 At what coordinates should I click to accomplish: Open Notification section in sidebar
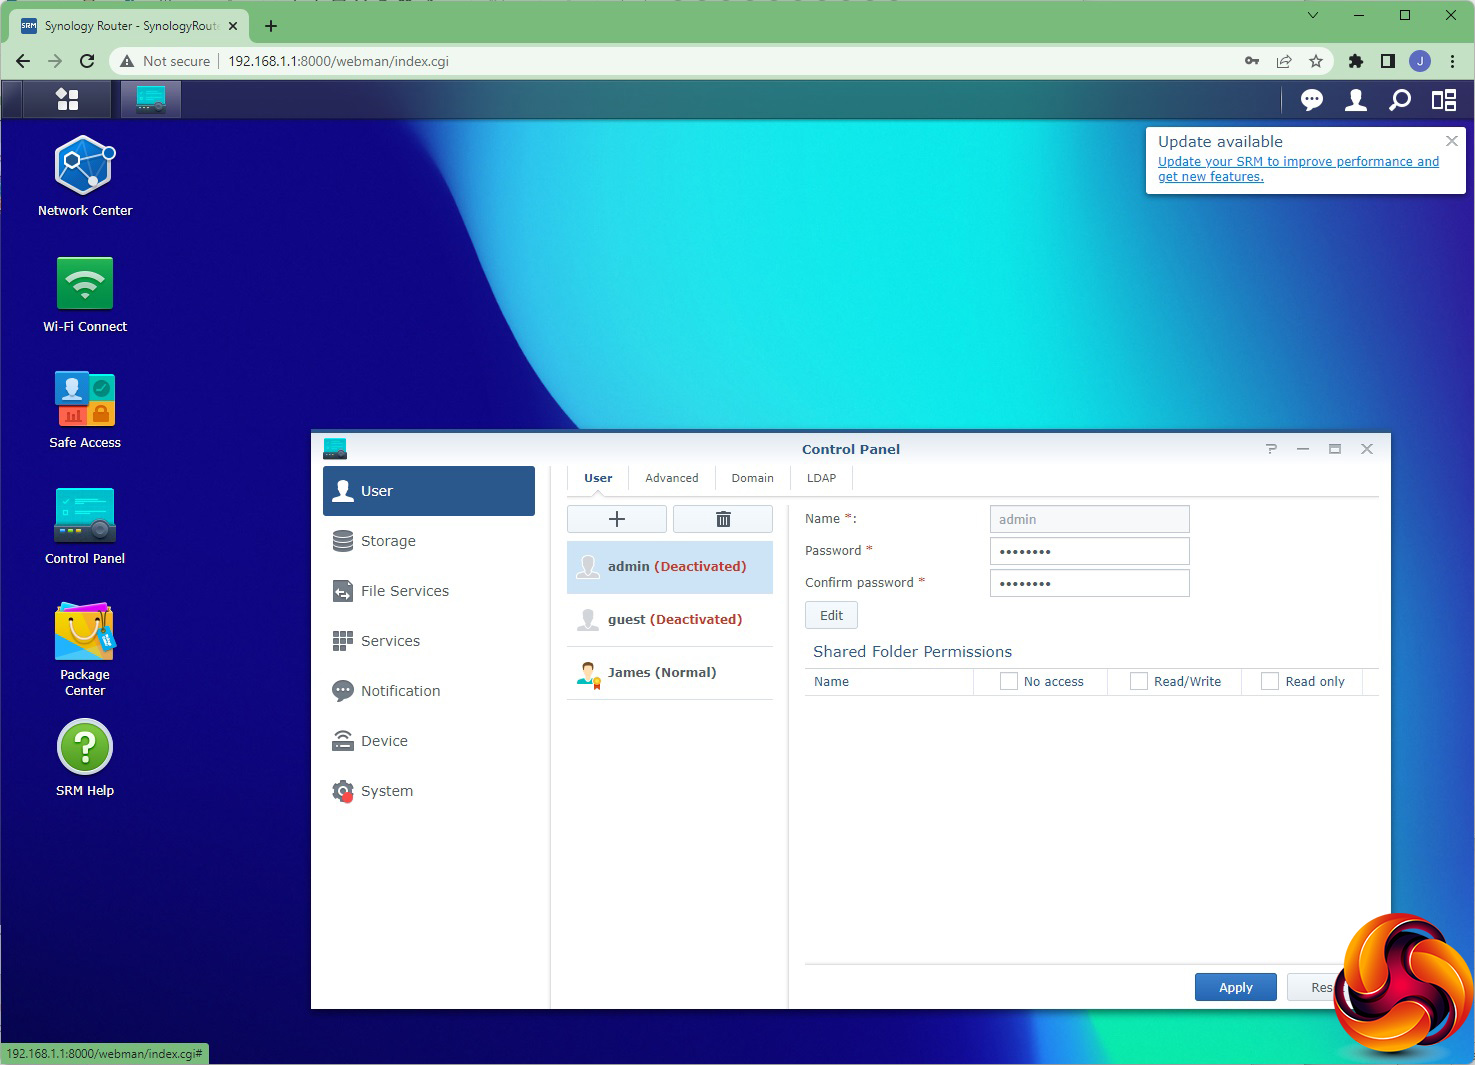pos(429,691)
